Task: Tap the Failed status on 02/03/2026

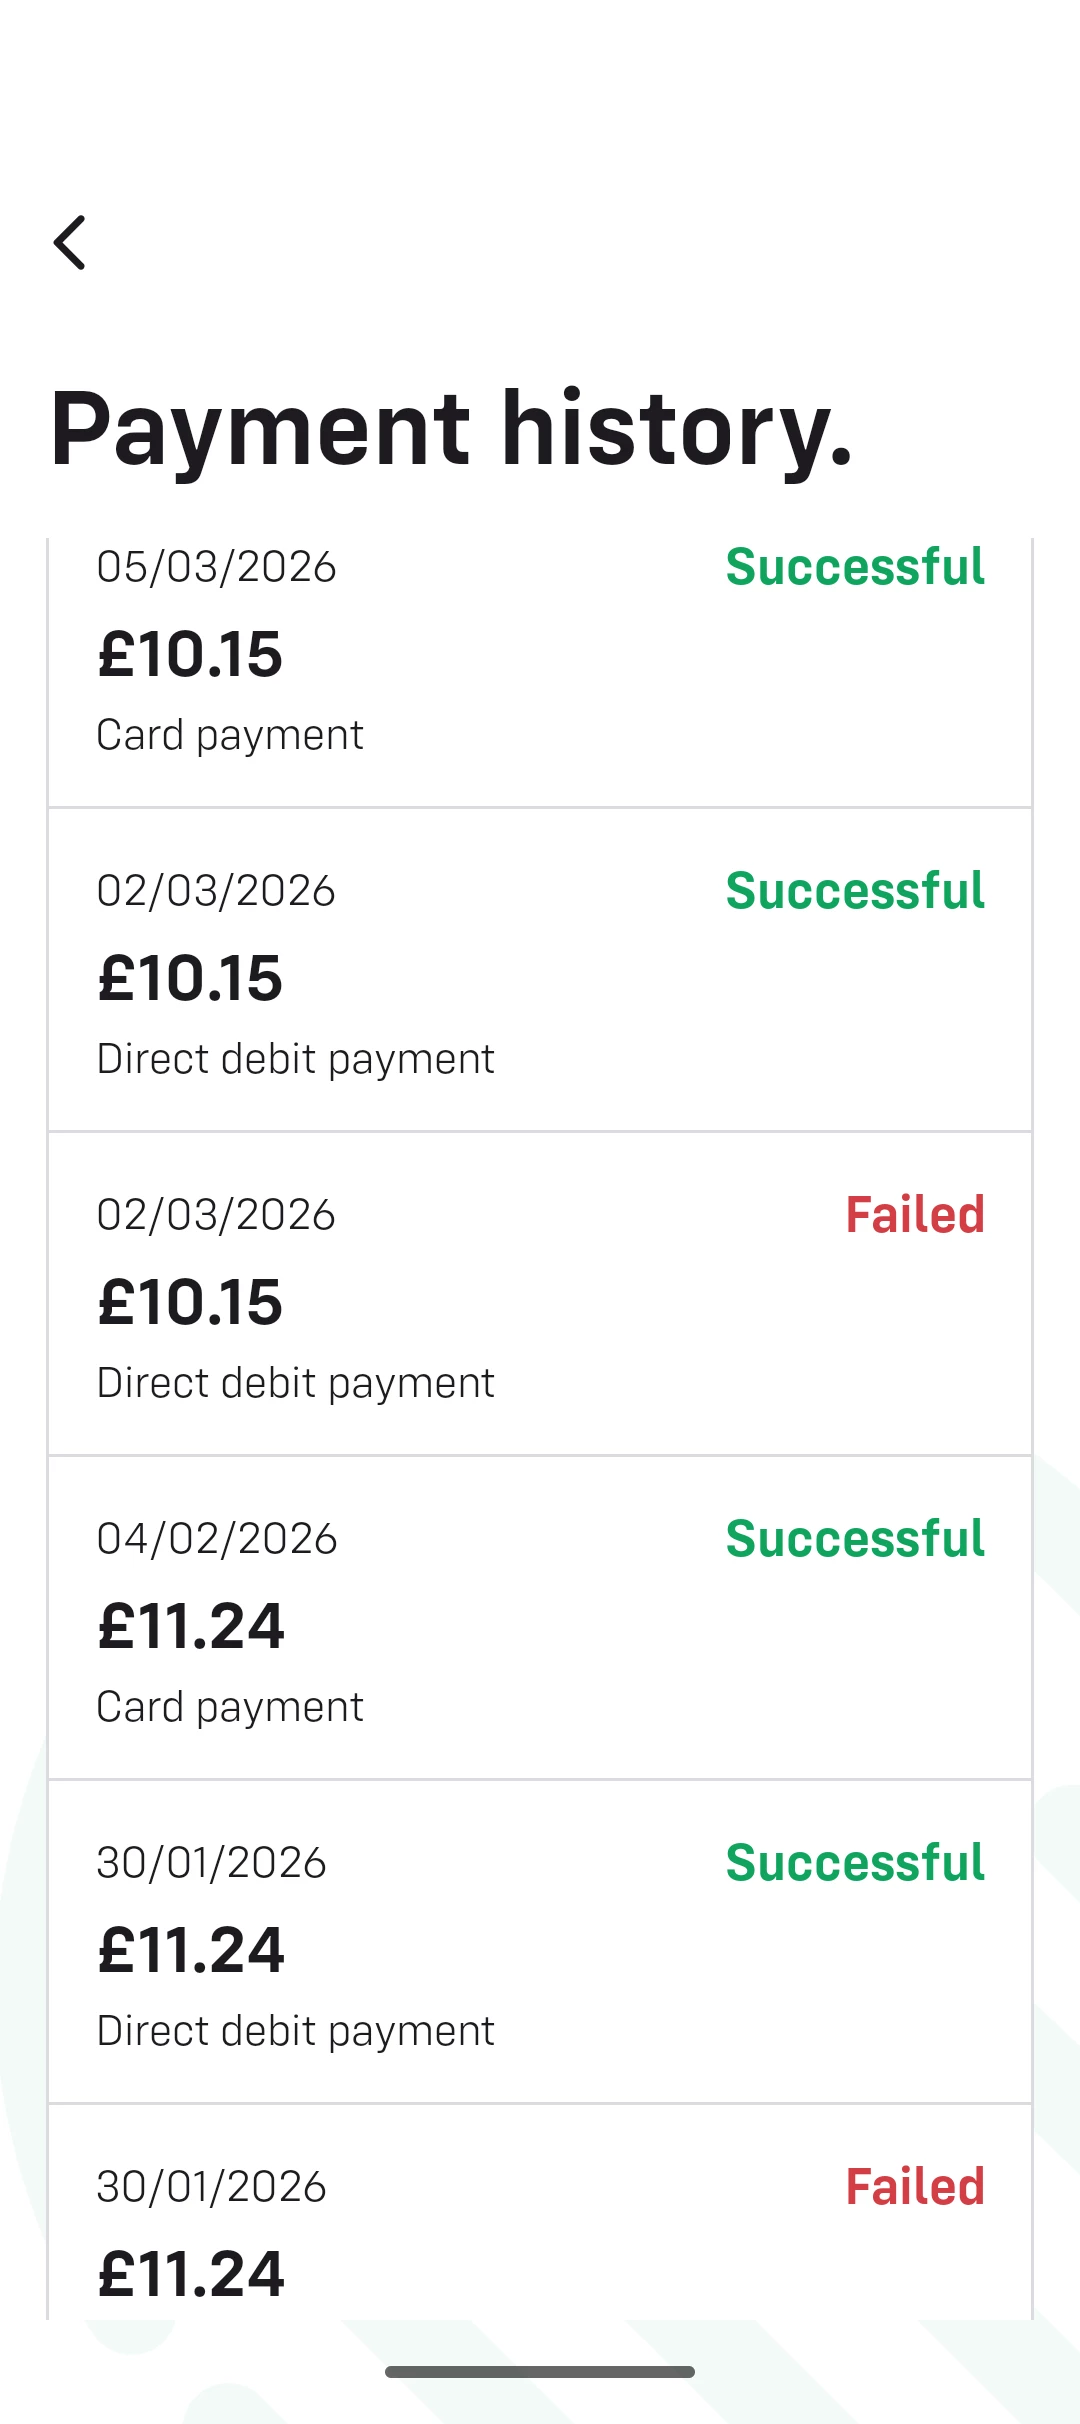Action: [915, 1215]
